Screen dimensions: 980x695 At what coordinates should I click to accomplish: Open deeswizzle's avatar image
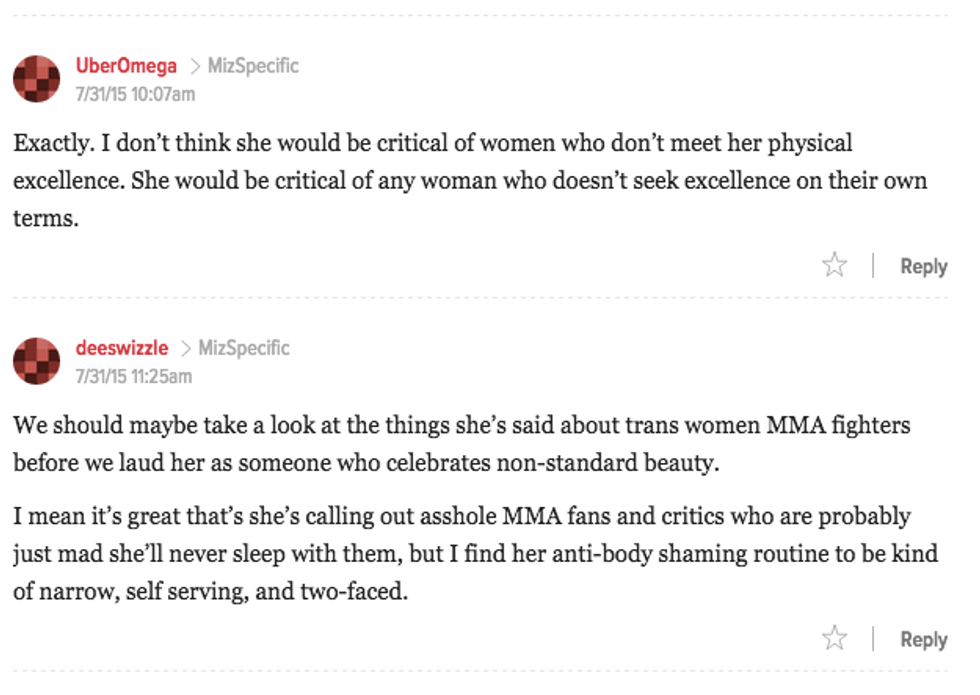[36, 361]
